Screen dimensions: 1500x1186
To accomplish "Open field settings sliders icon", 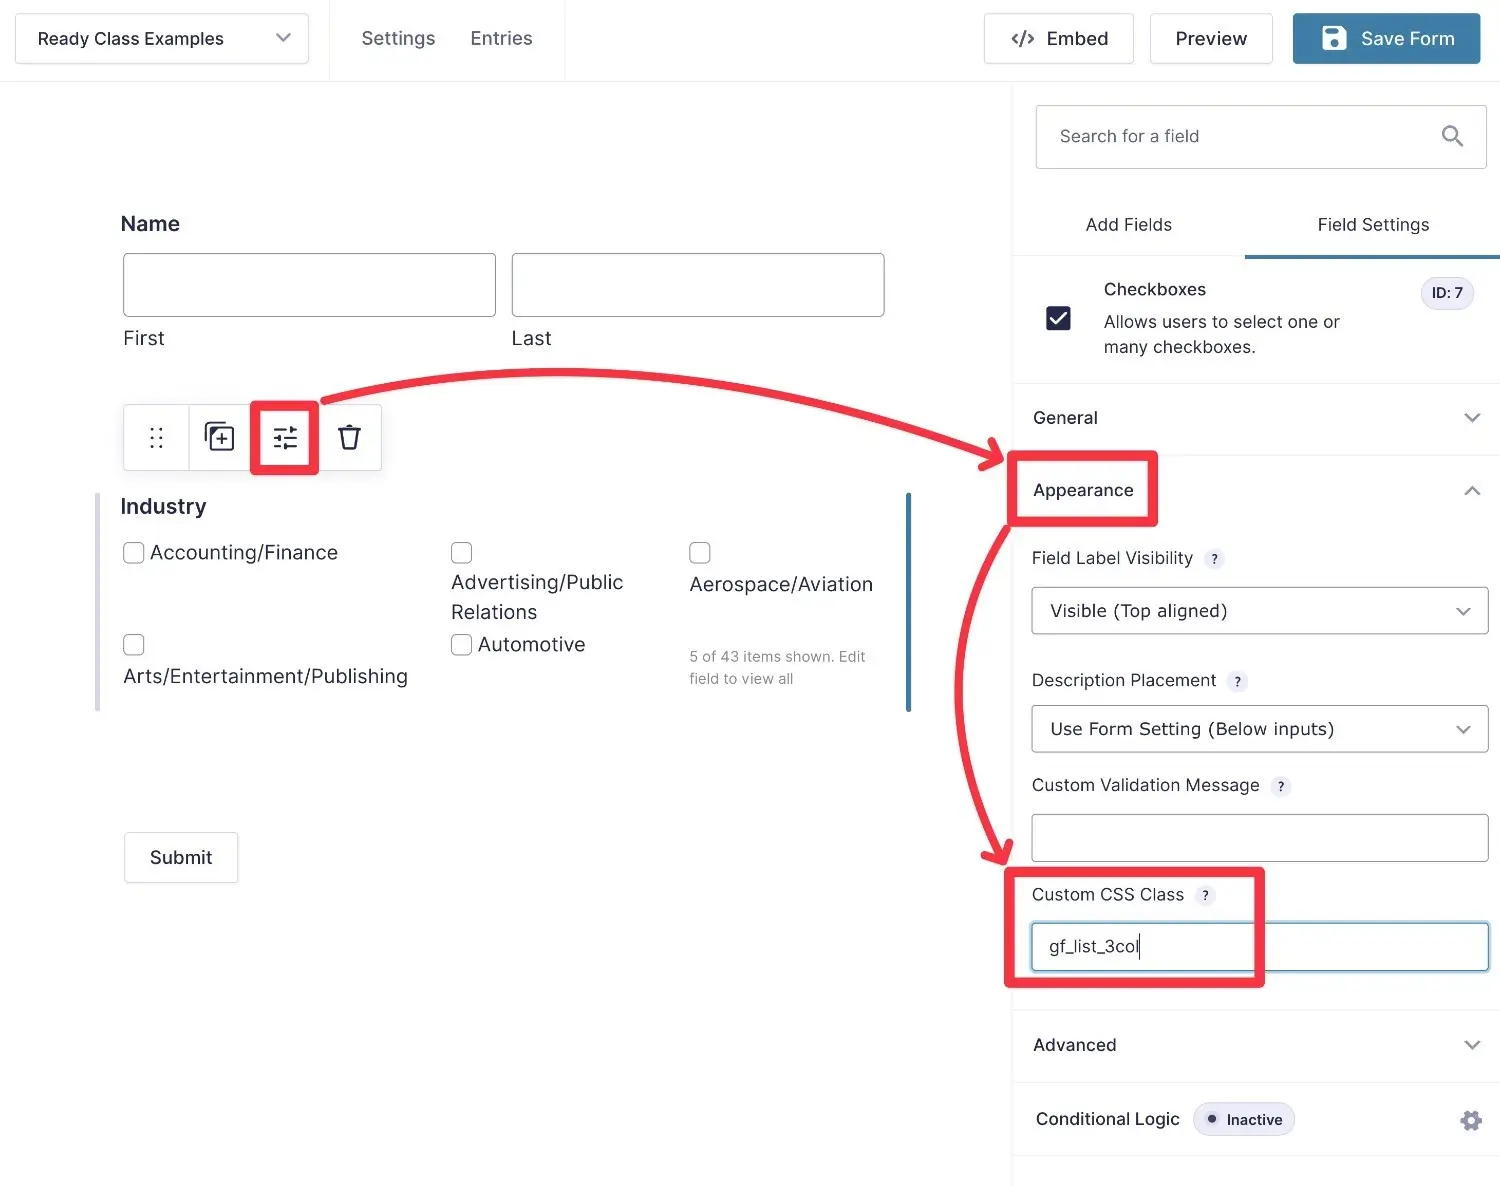I will tap(285, 437).
